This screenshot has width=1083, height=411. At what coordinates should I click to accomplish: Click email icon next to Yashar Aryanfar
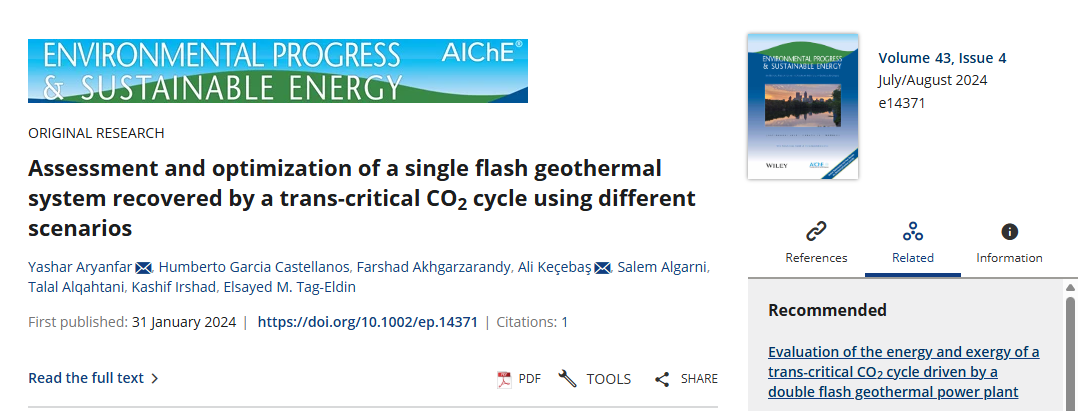pos(143,266)
